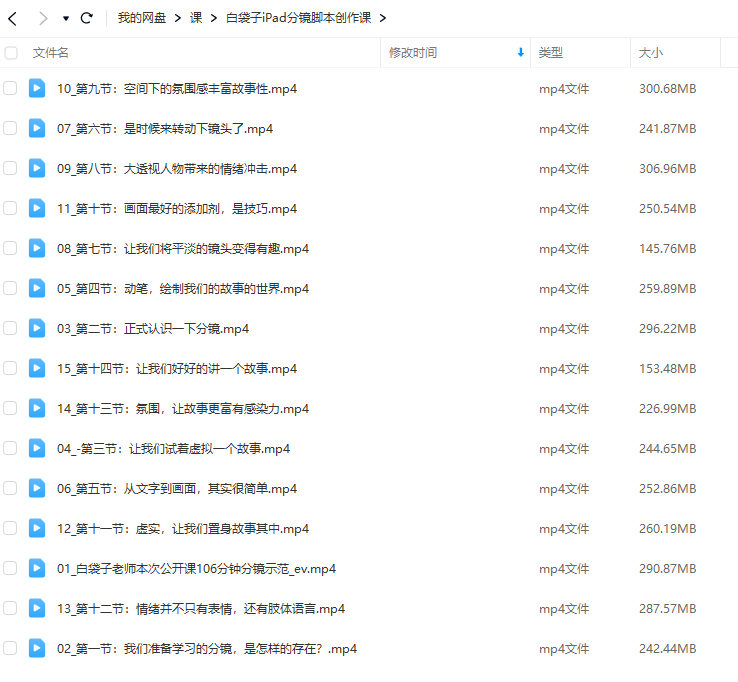
Task: Sort by 大小 column header
Action: [651, 52]
